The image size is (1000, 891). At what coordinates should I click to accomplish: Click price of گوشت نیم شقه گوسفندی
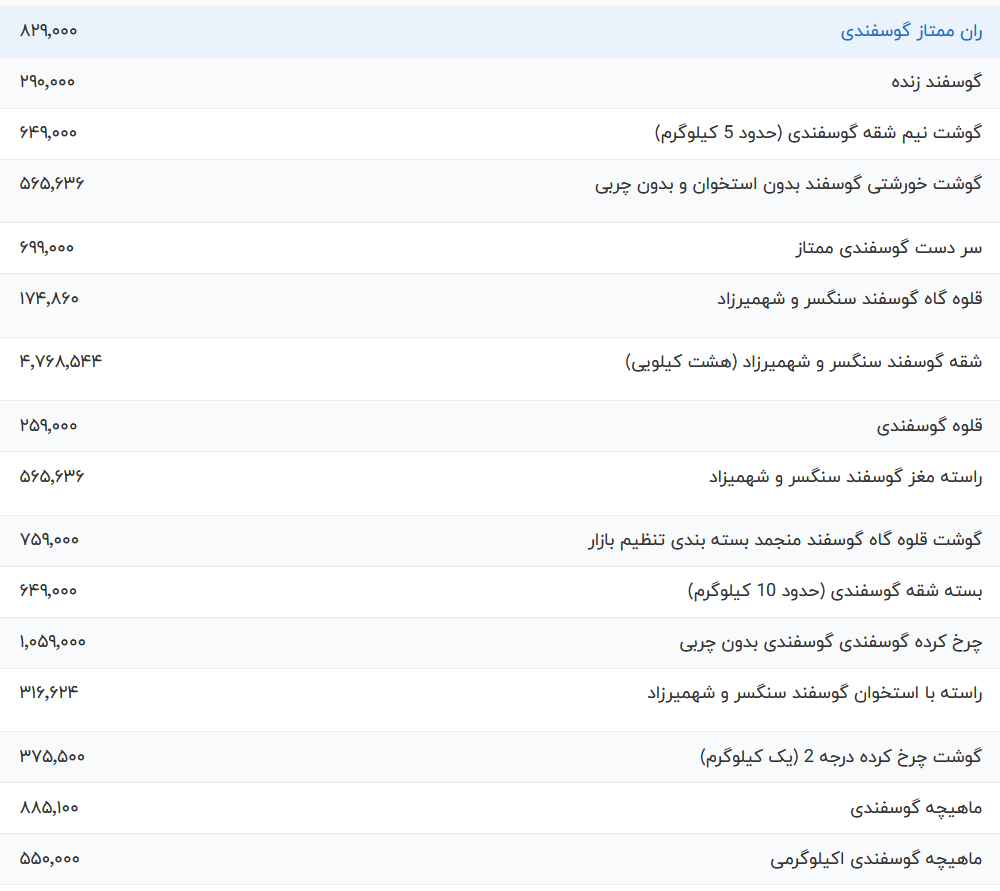tap(48, 133)
